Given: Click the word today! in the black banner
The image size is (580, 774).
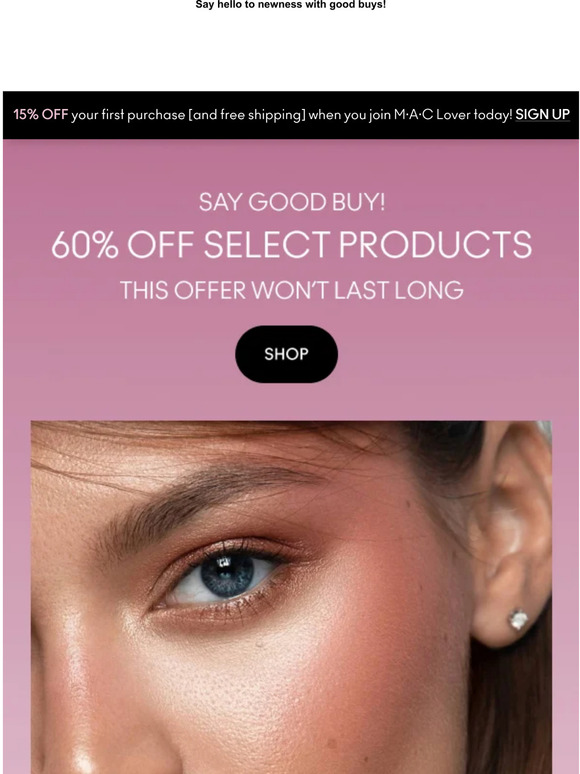Looking at the screenshot, I should 494,115.
